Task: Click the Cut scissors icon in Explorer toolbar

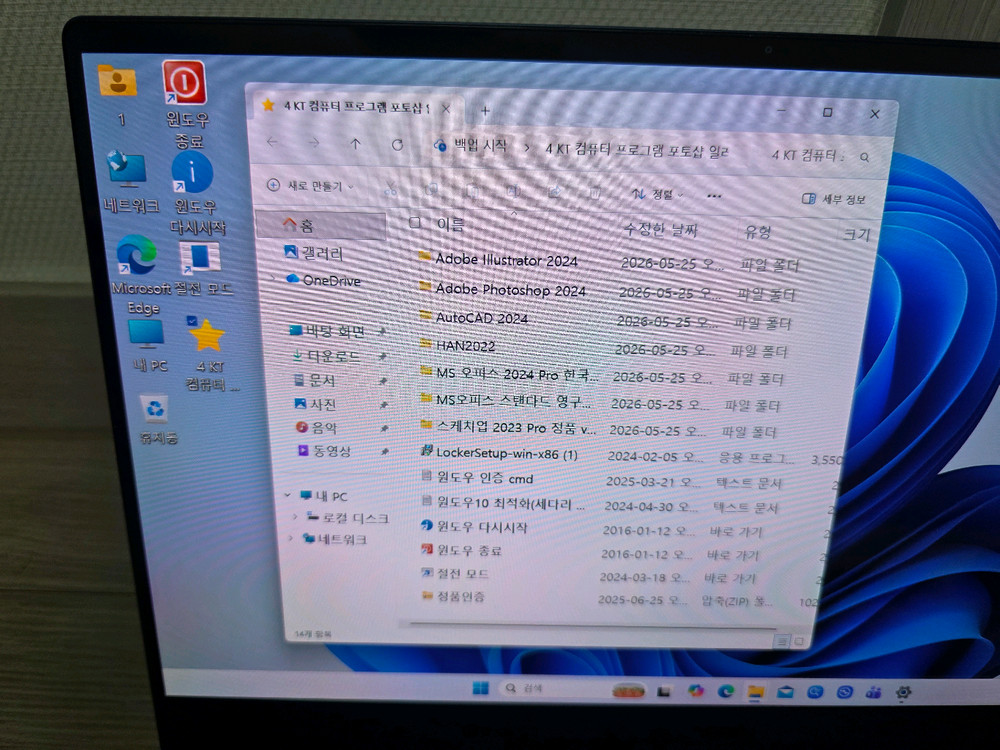Action: point(390,189)
